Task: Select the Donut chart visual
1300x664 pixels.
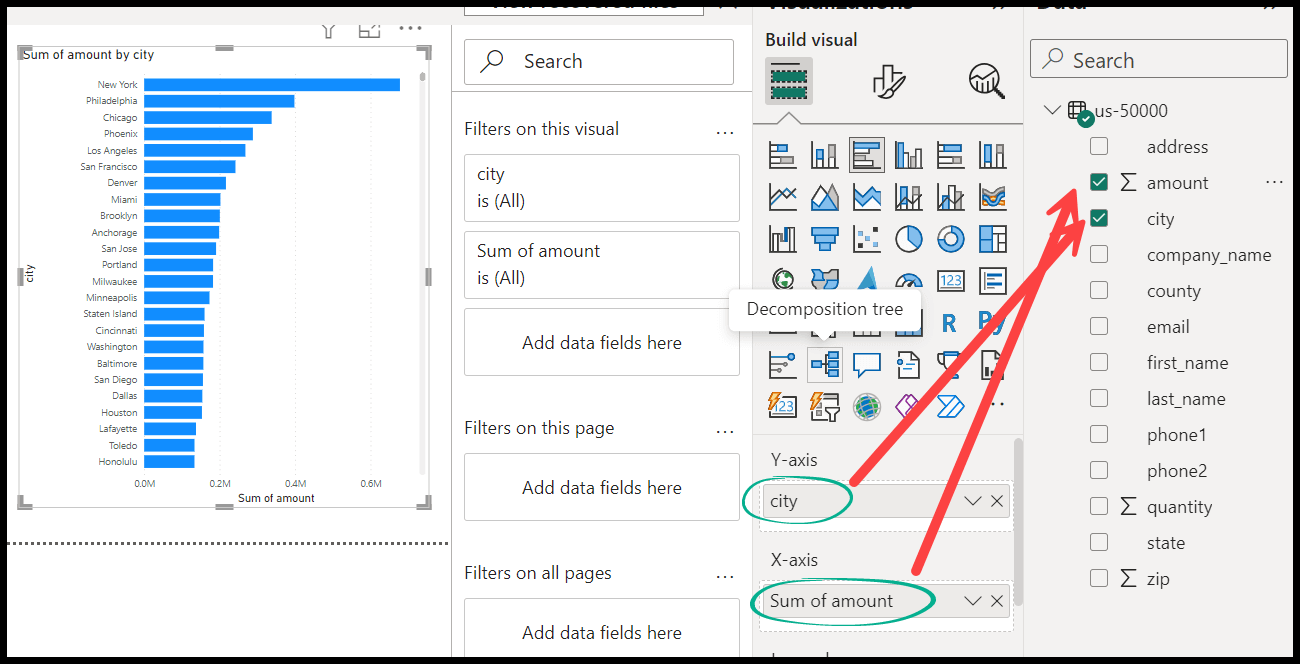Action: [x=951, y=239]
